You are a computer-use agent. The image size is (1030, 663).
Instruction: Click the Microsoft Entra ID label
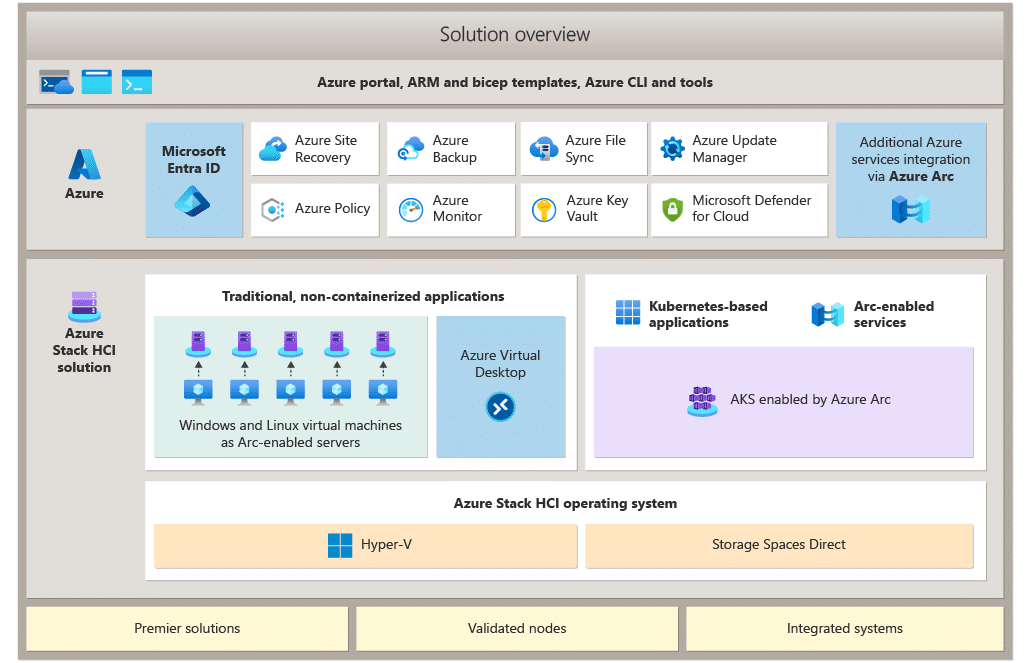tap(194, 160)
